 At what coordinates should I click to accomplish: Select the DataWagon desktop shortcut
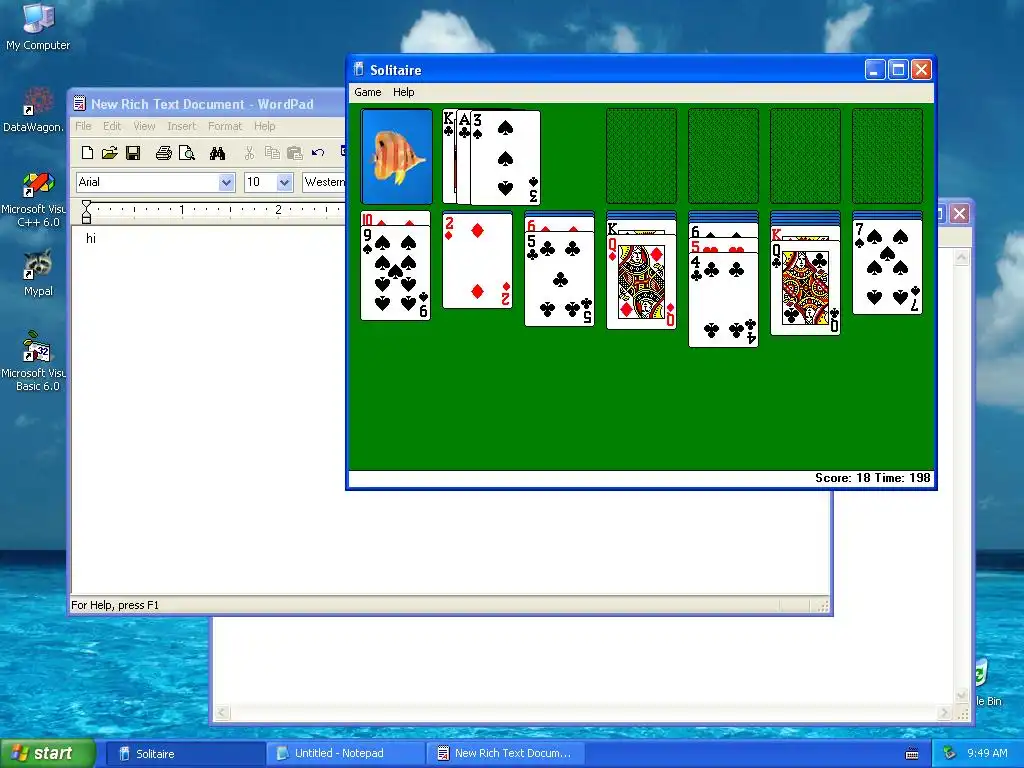[34, 110]
